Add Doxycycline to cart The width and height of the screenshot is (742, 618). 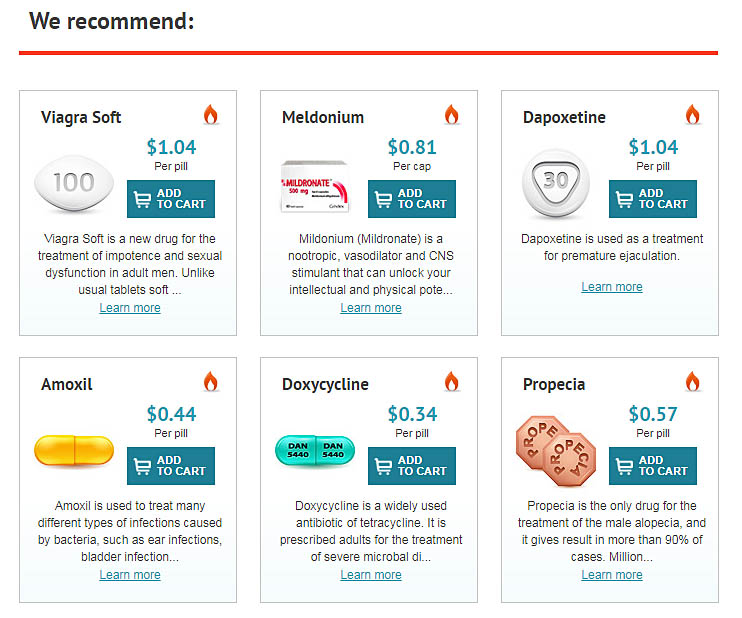click(412, 466)
